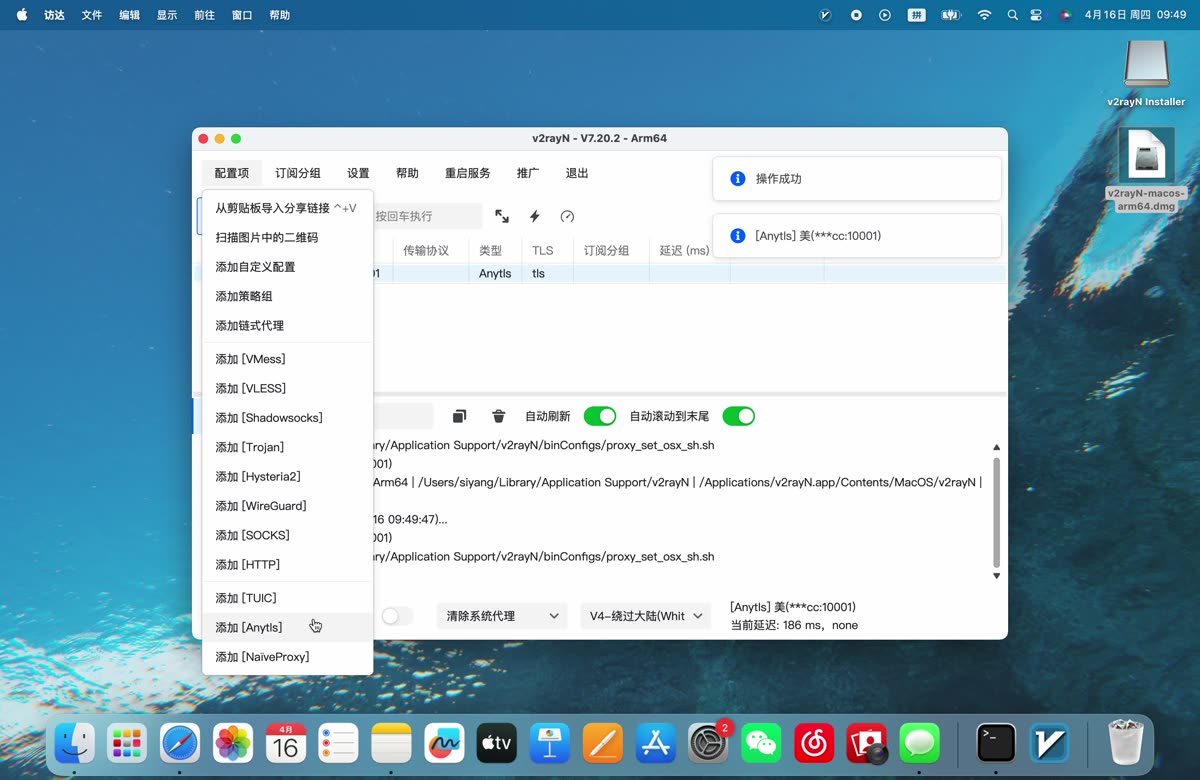Choose 添加自定义配置
Screen dimensions: 1200x780
coord(287,267)
